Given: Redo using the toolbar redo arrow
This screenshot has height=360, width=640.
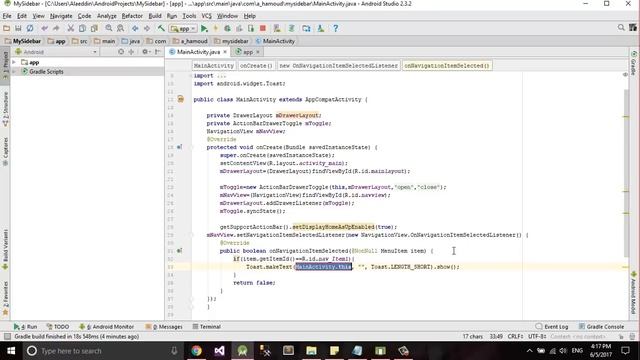Looking at the screenshot, I should coord(56,28).
